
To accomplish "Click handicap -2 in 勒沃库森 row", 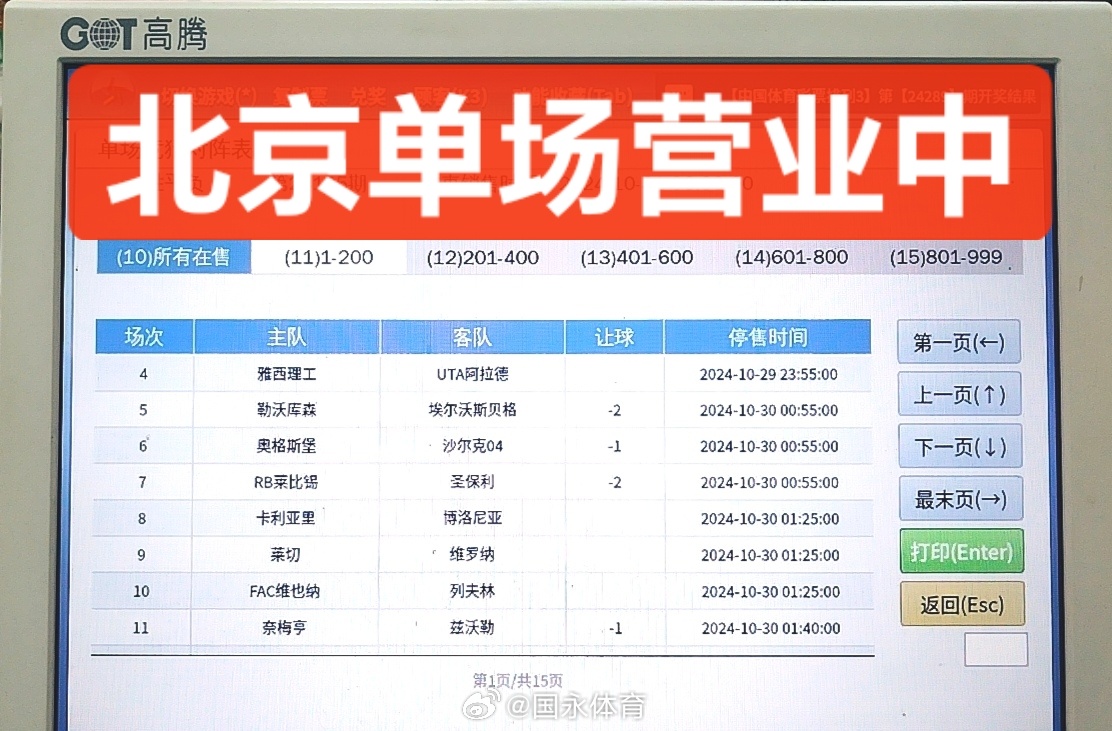I will [614, 411].
